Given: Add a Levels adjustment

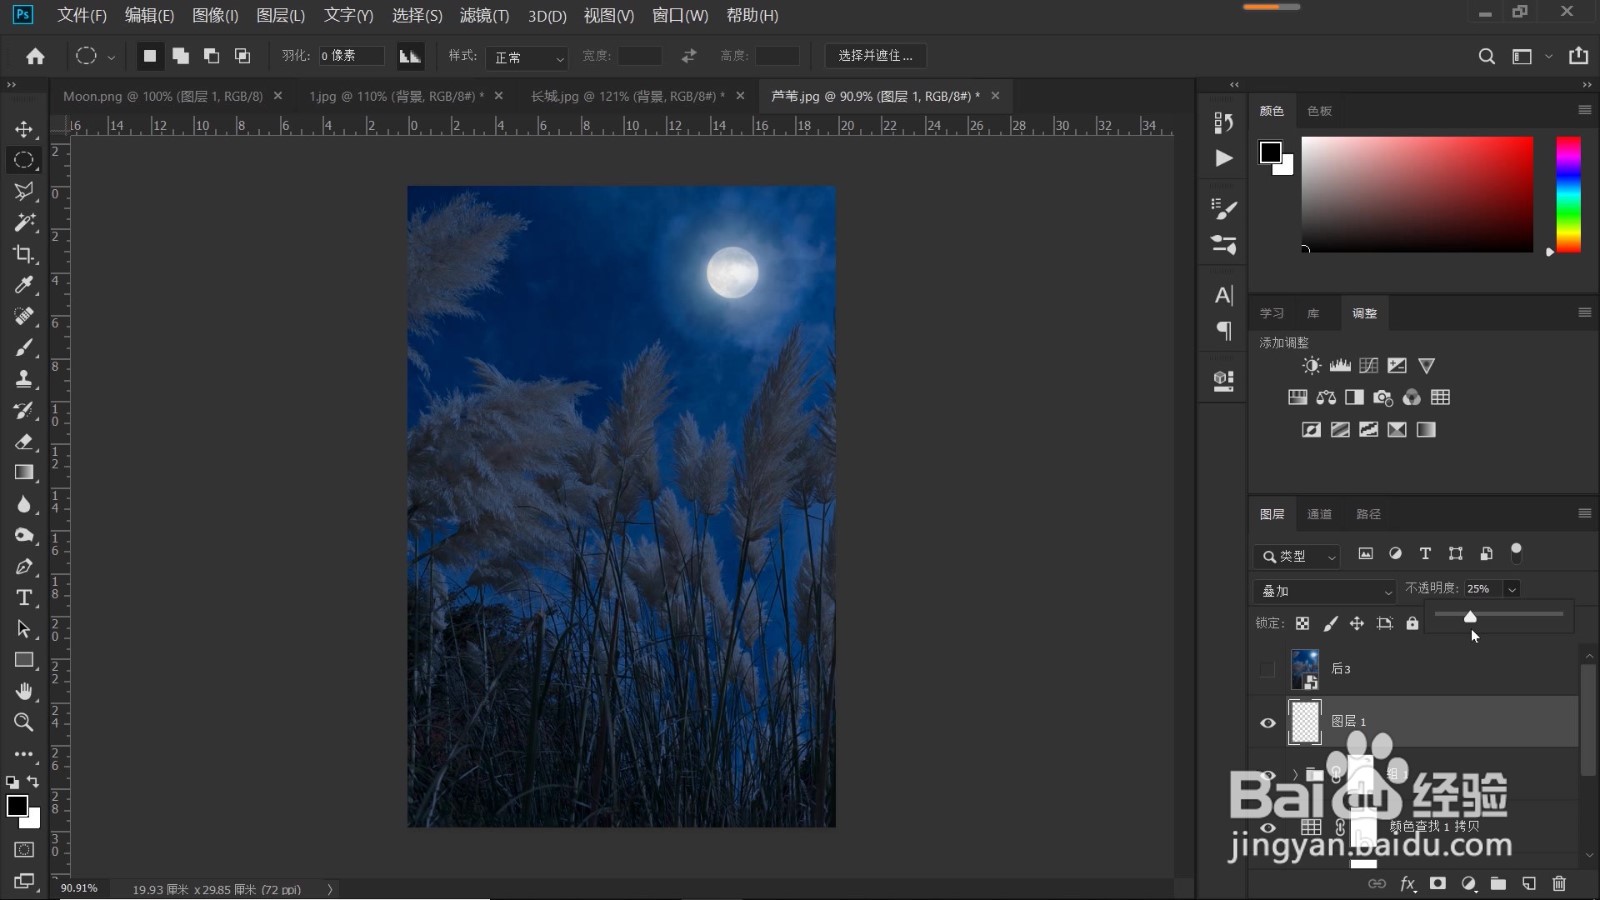Looking at the screenshot, I should coord(1340,366).
